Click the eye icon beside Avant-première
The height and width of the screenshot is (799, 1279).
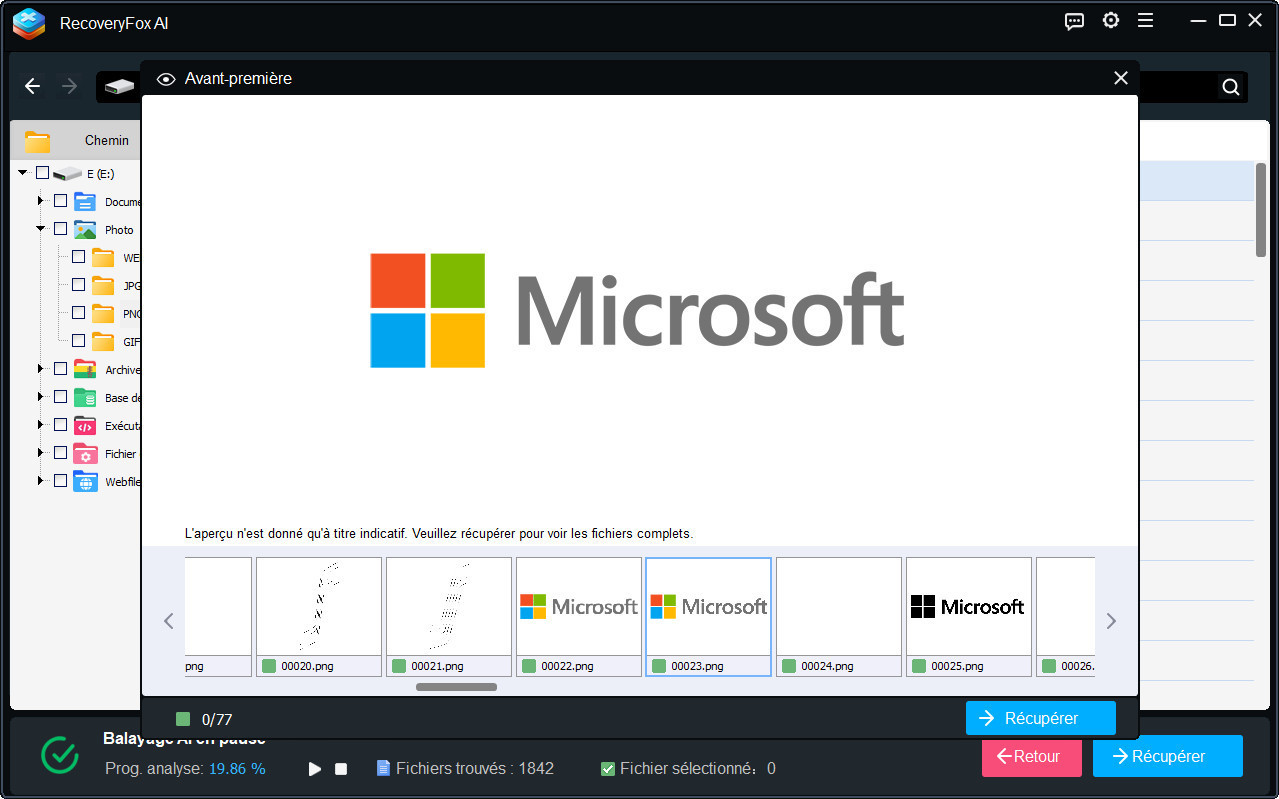click(x=166, y=79)
